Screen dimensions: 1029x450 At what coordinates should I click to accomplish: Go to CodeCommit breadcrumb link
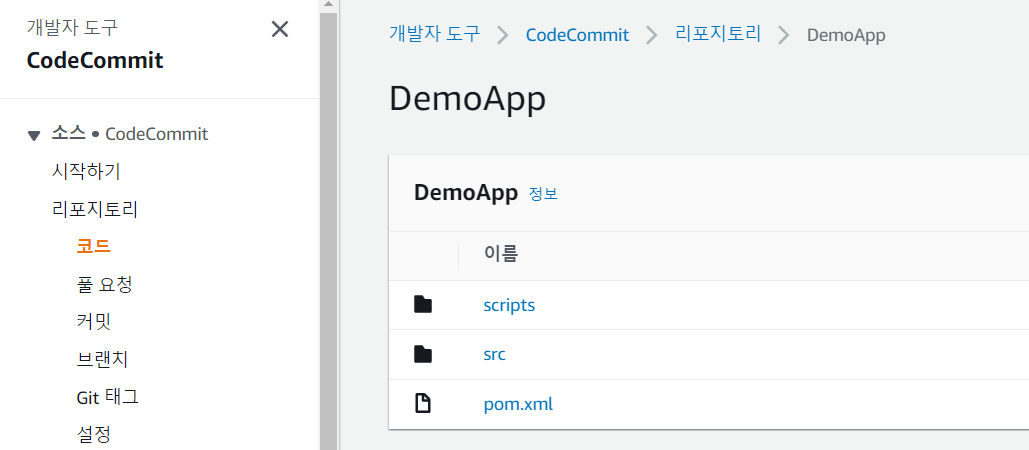tap(578, 35)
